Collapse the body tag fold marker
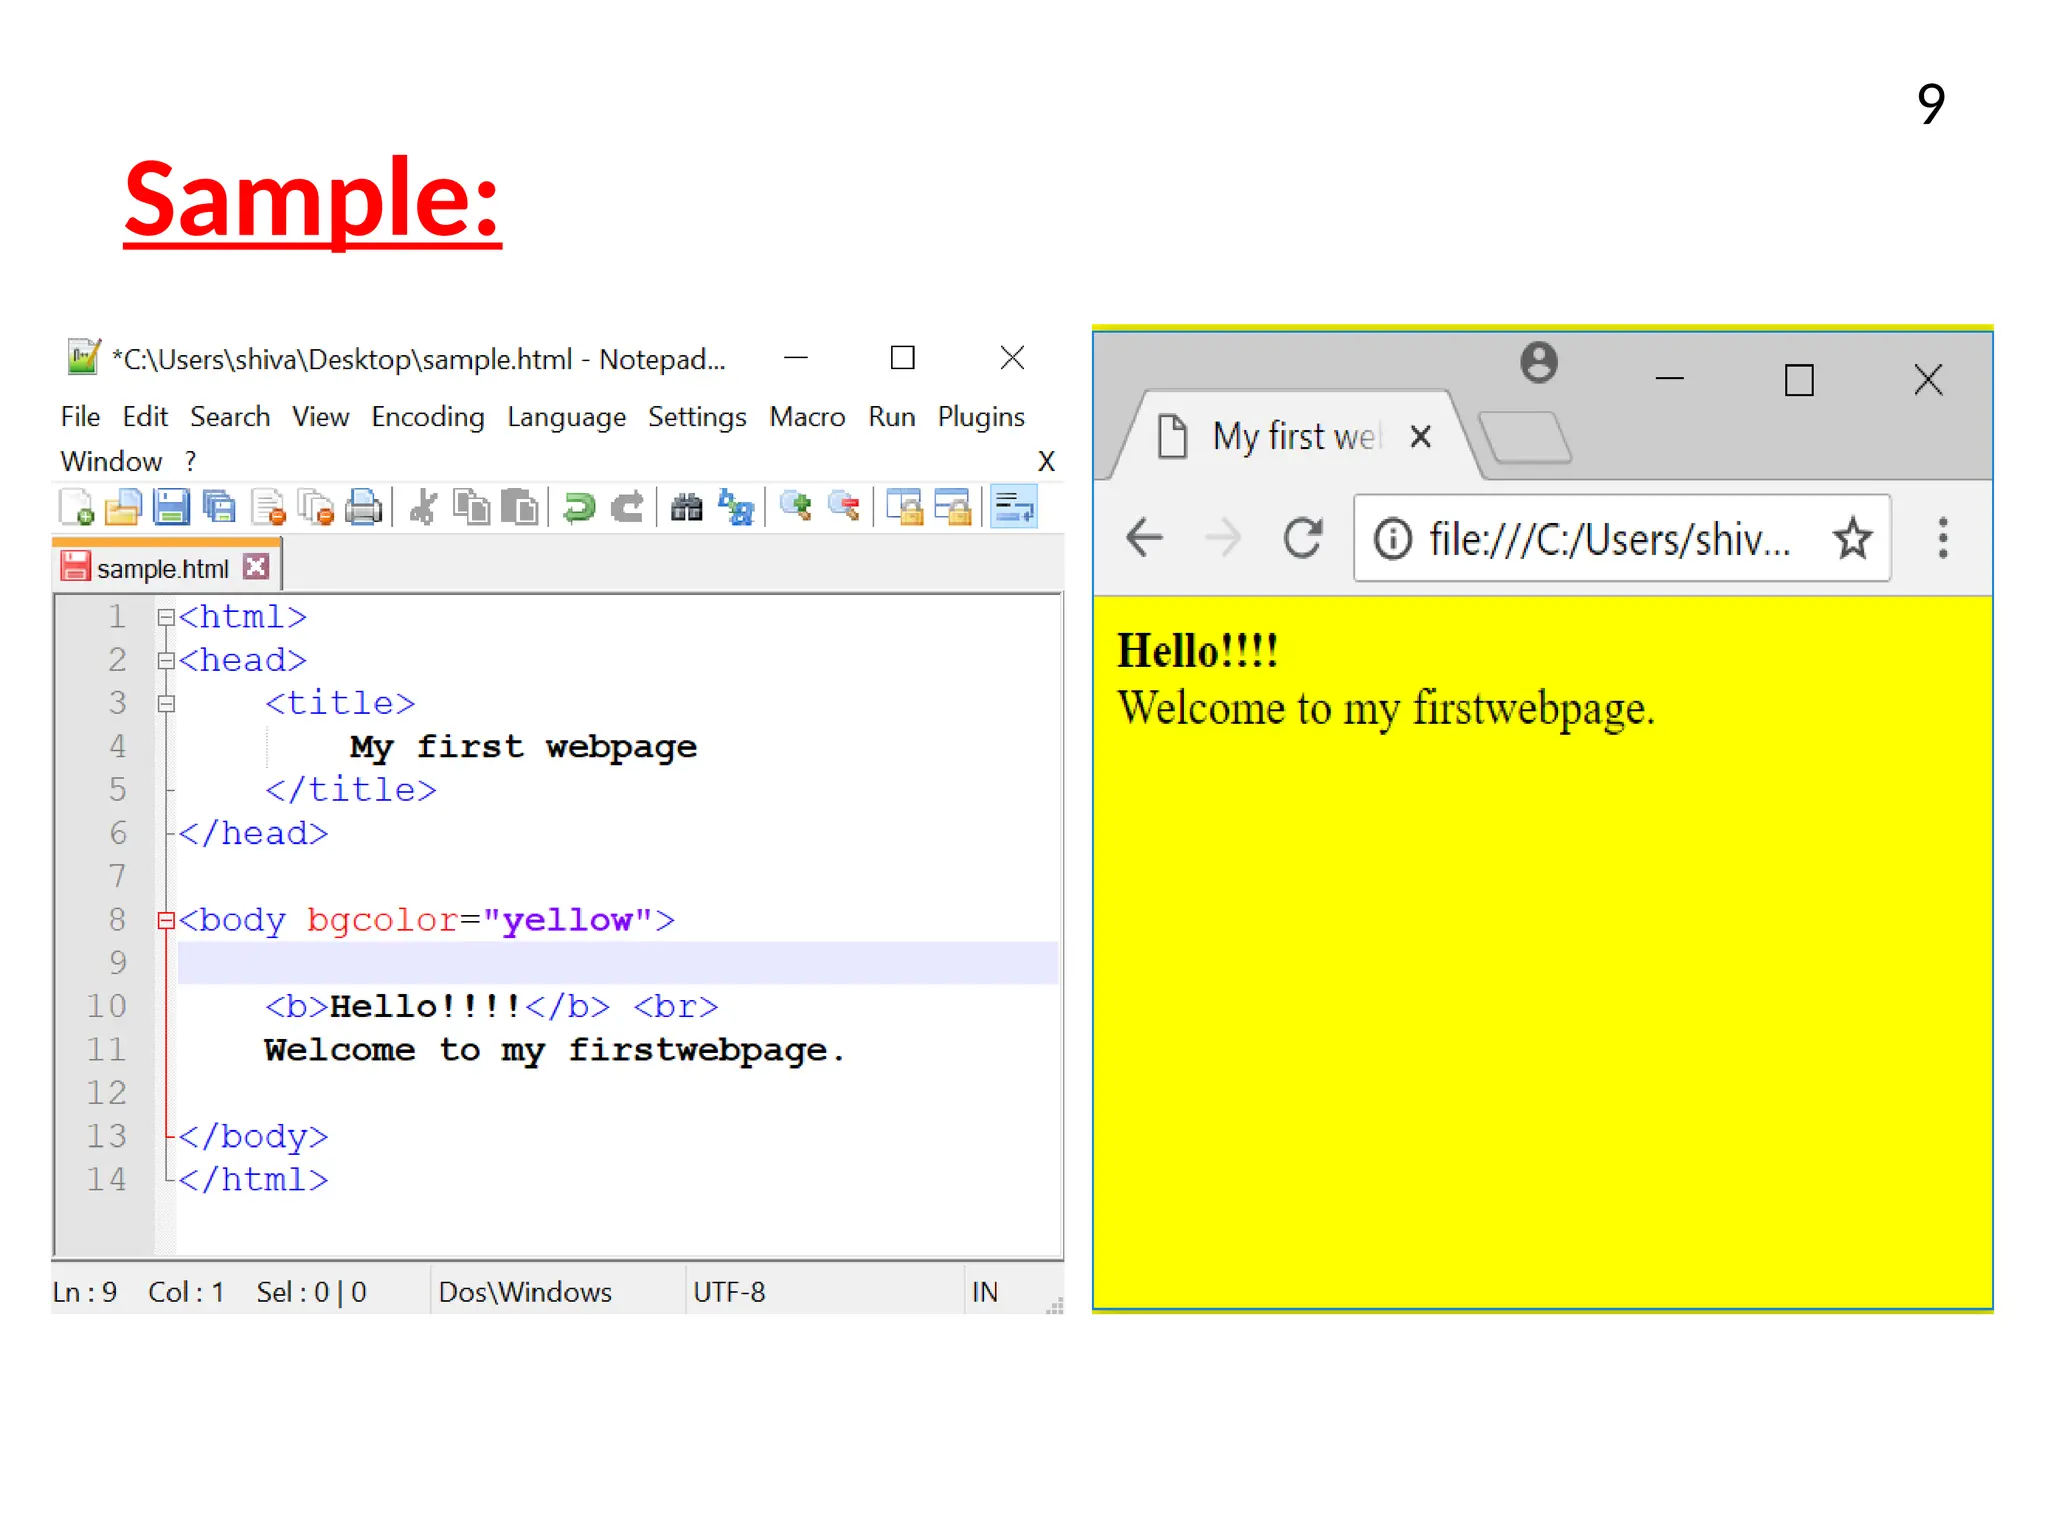2048x1536 pixels. pyautogui.click(x=166, y=921)
